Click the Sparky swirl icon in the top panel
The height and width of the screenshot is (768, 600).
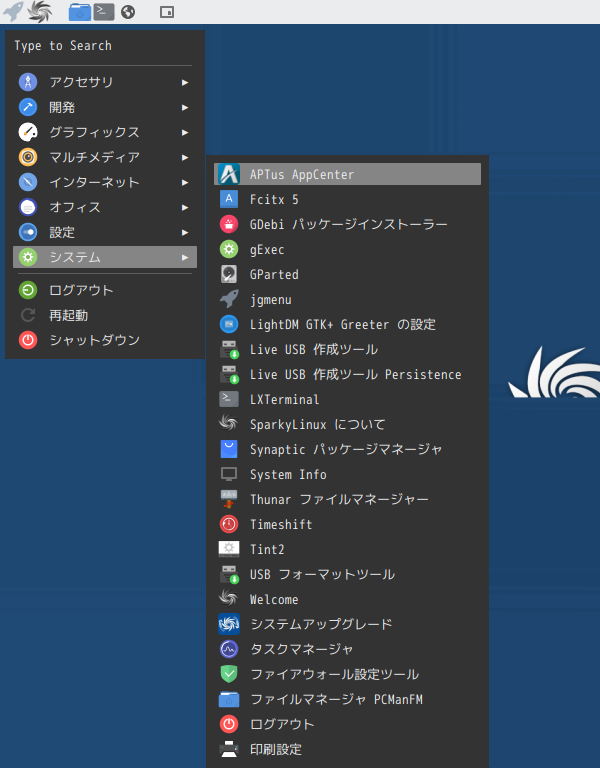point(39,11)
